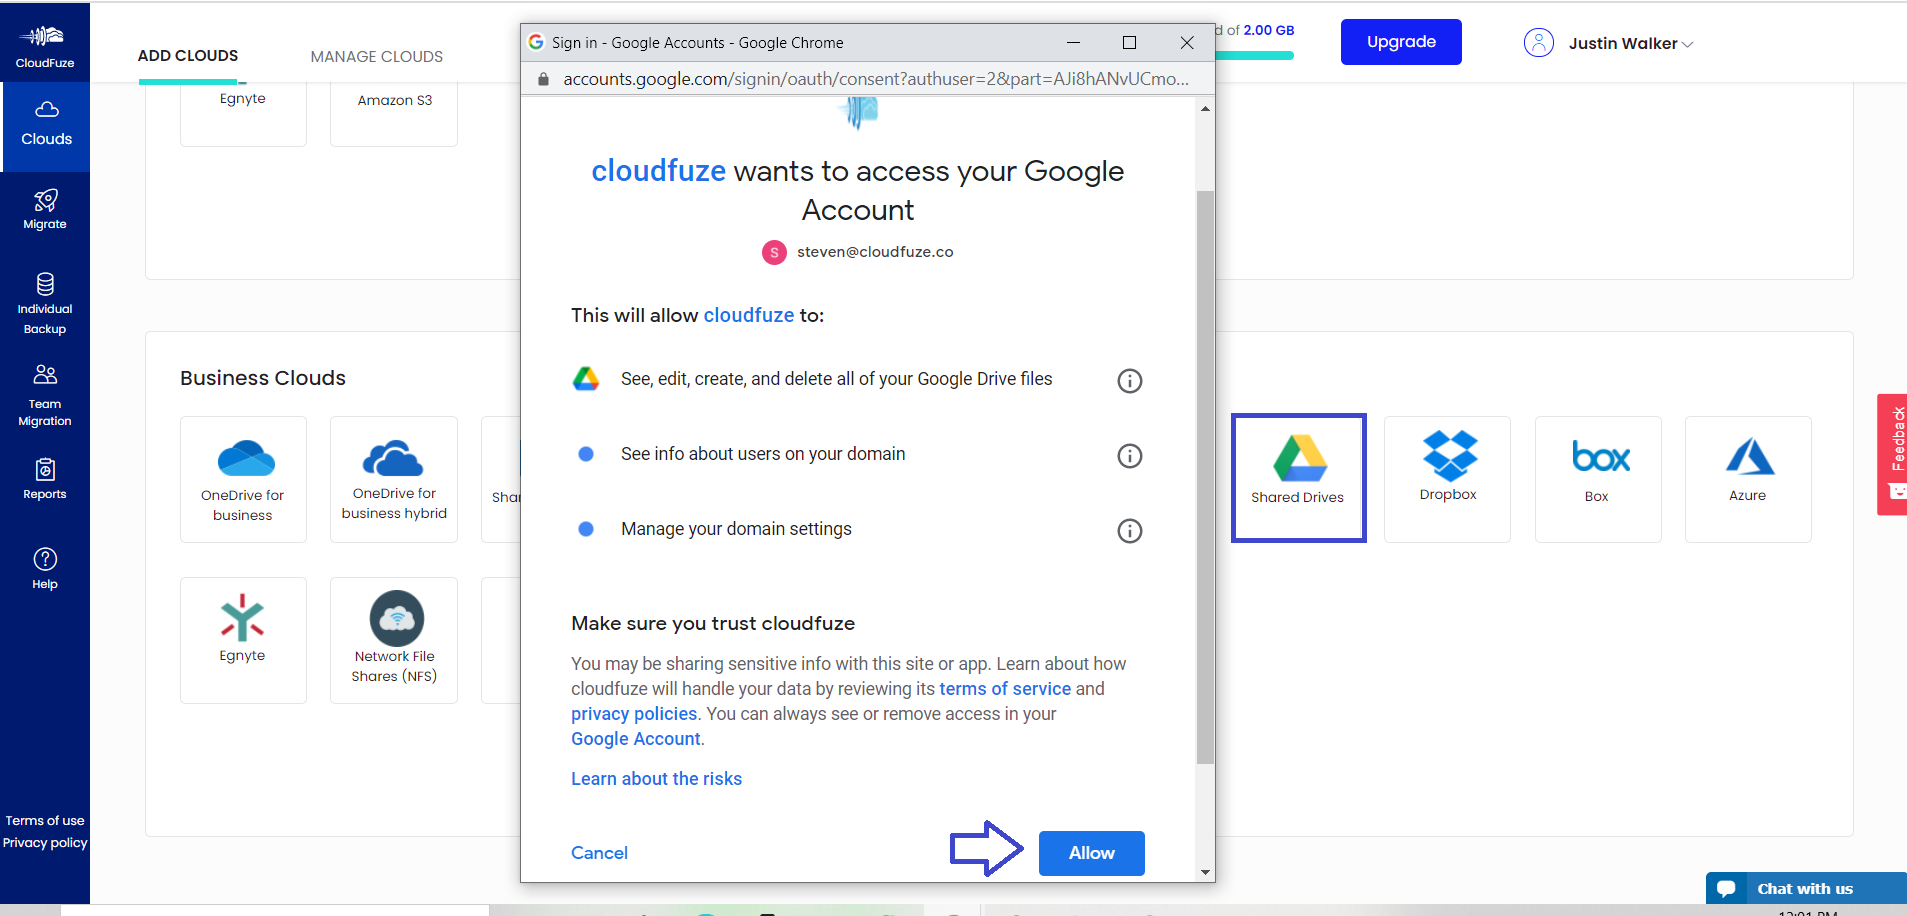Switch to the Manage Clouds tab

(376, 56)
